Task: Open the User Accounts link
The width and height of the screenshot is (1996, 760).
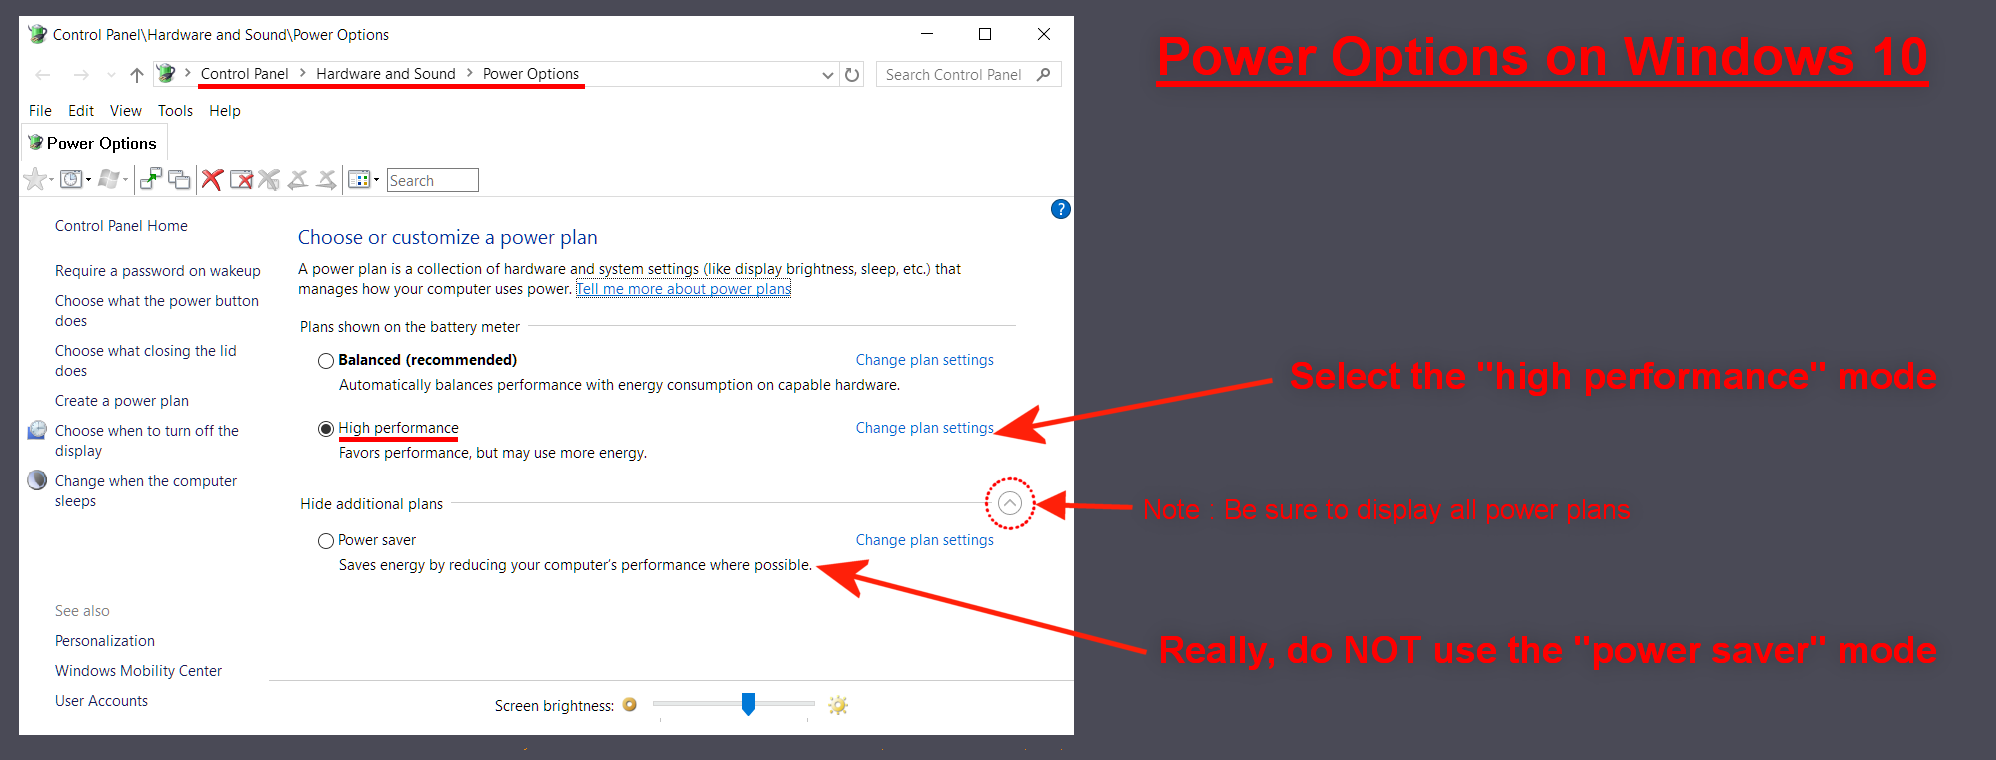Action: tap(101, 701)
